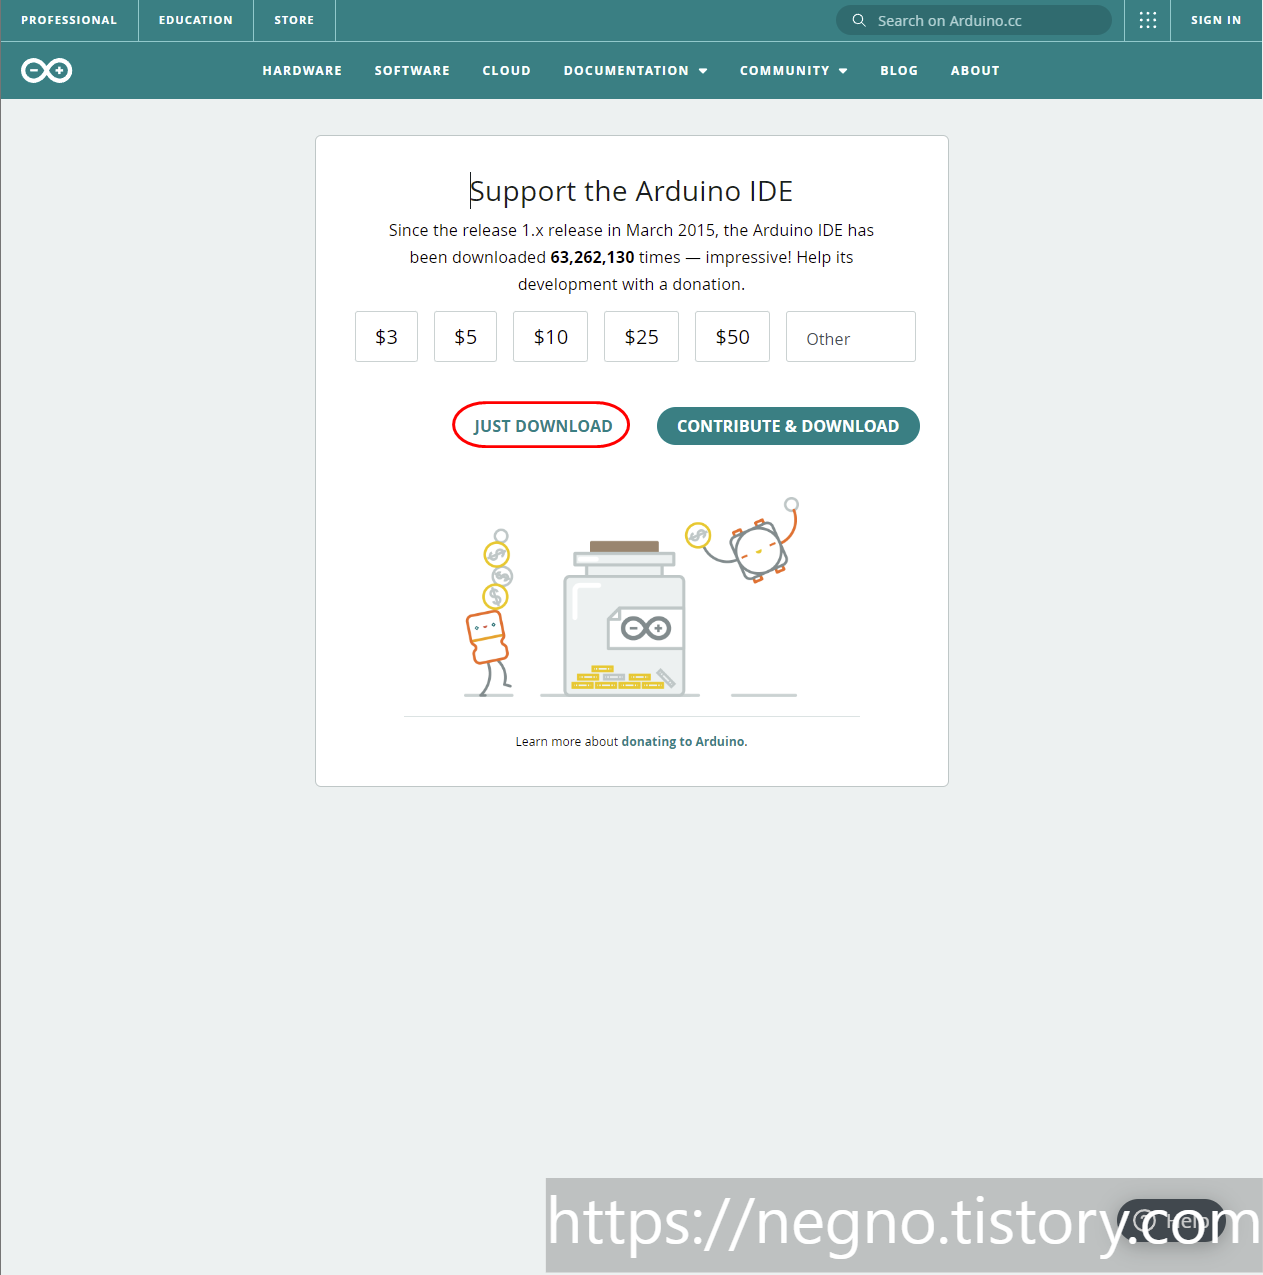Open the Store tab
The width and height of the screenshot is (1263, 1275).
point(294,20)
